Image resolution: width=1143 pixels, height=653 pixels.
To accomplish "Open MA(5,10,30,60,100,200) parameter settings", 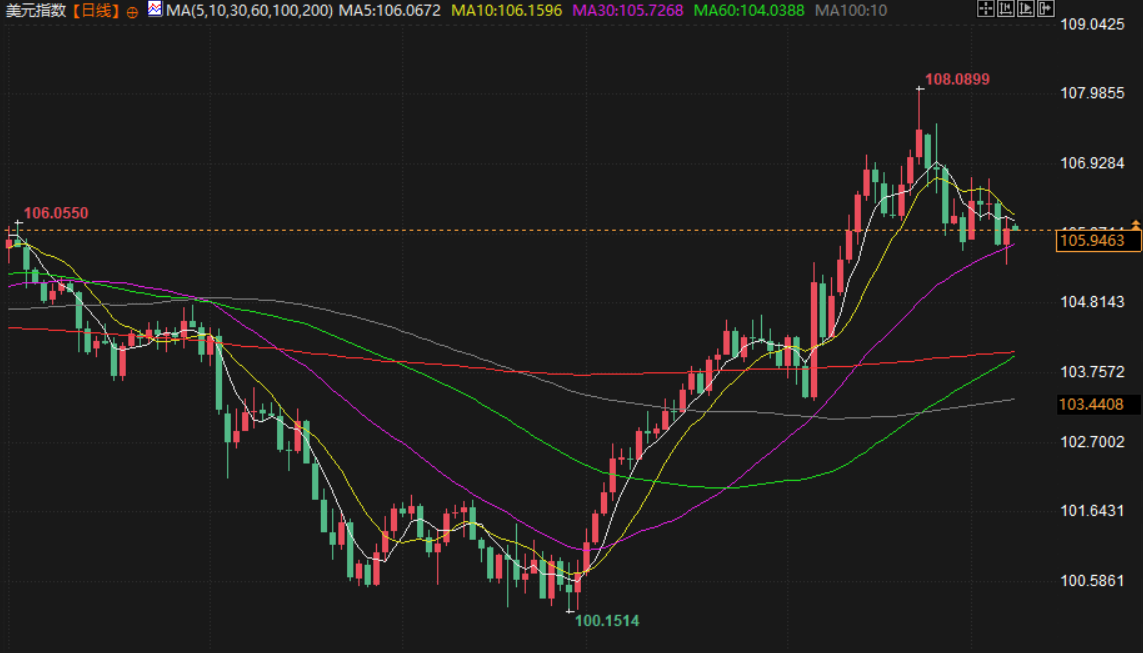I will [249, 11].
